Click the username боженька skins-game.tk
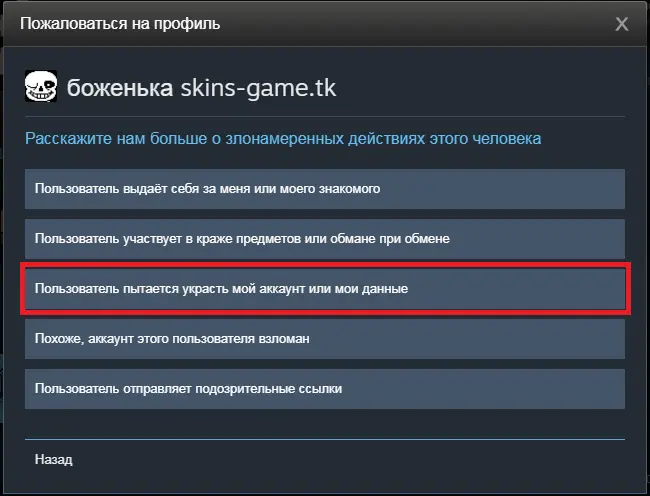The image size is (650, 496). click(x=201, y=87)
